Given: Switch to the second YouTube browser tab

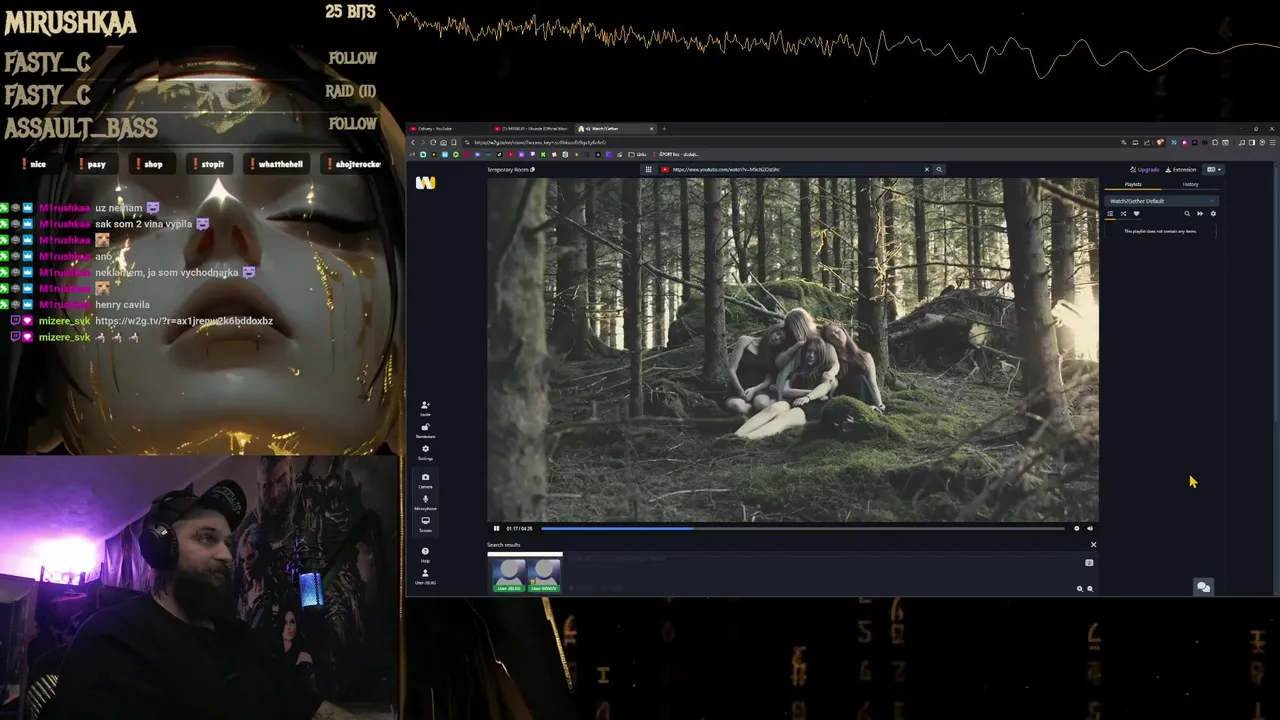Looking at the screenshot, I should coord(532,129).
